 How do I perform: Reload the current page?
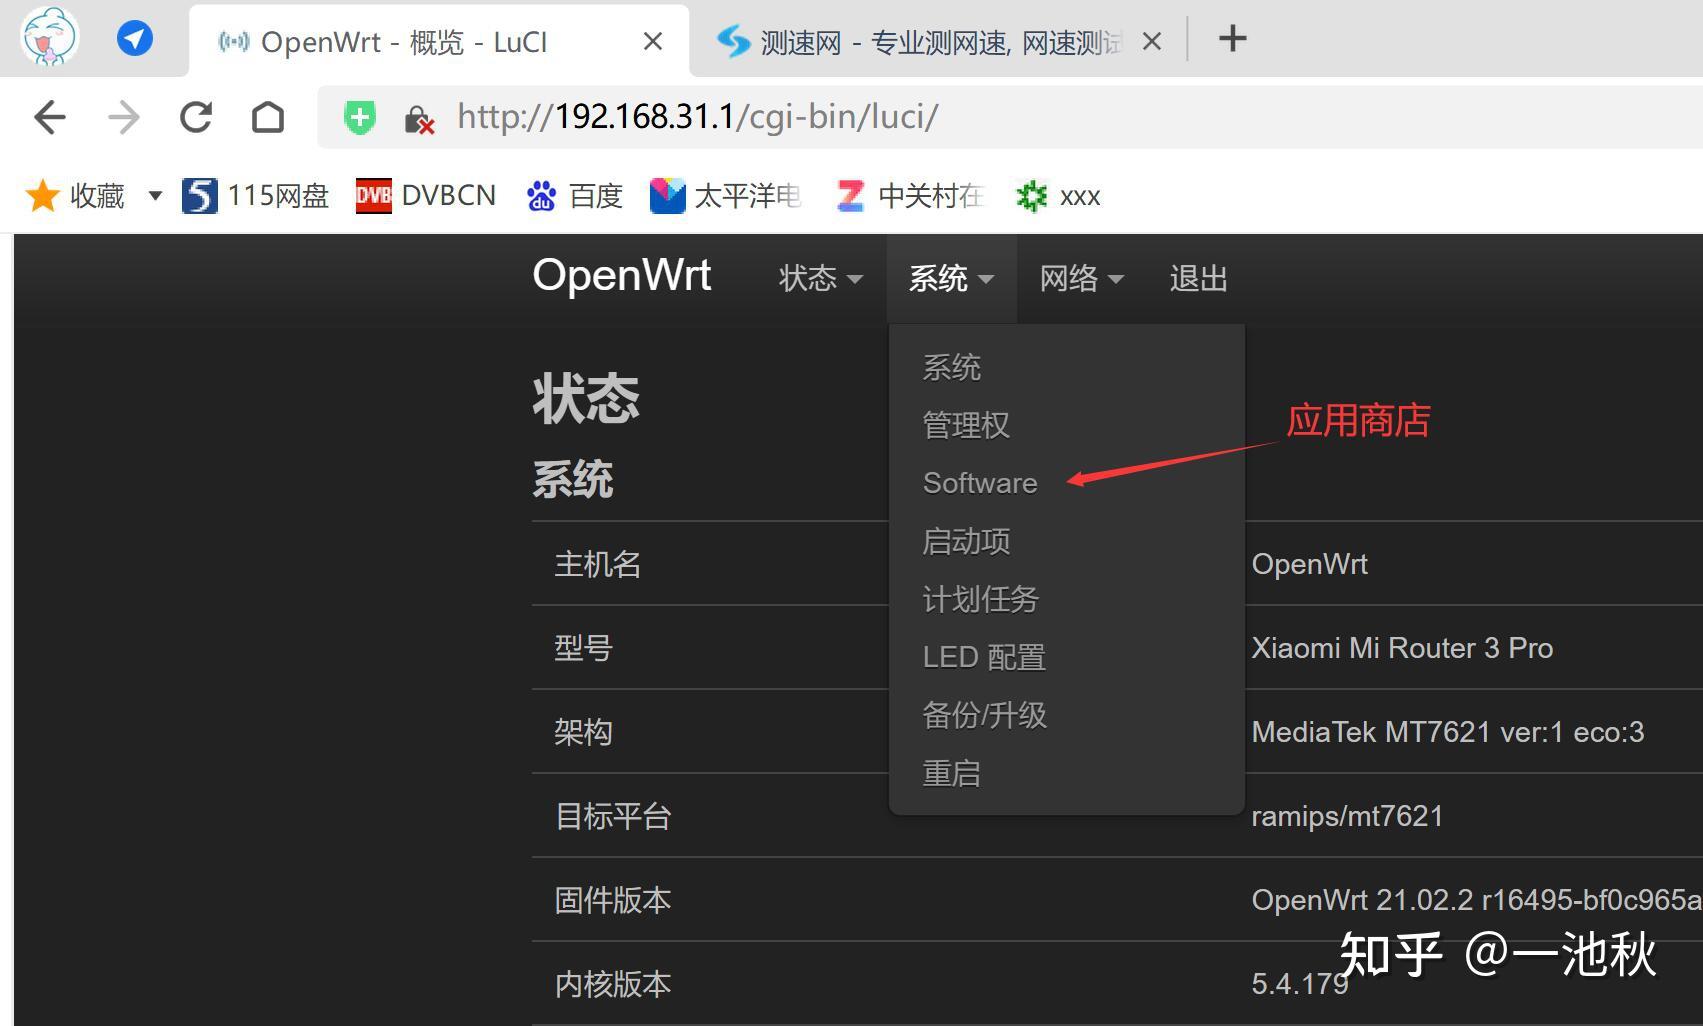coord(196,116)
